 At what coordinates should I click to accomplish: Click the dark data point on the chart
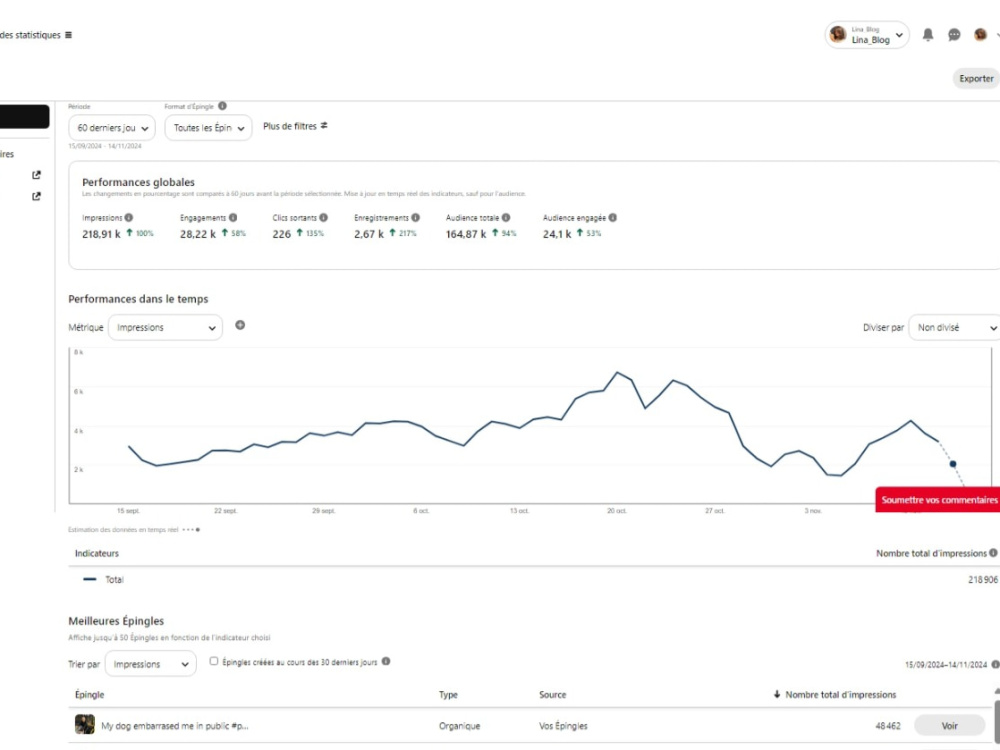(x=953, y=464)
